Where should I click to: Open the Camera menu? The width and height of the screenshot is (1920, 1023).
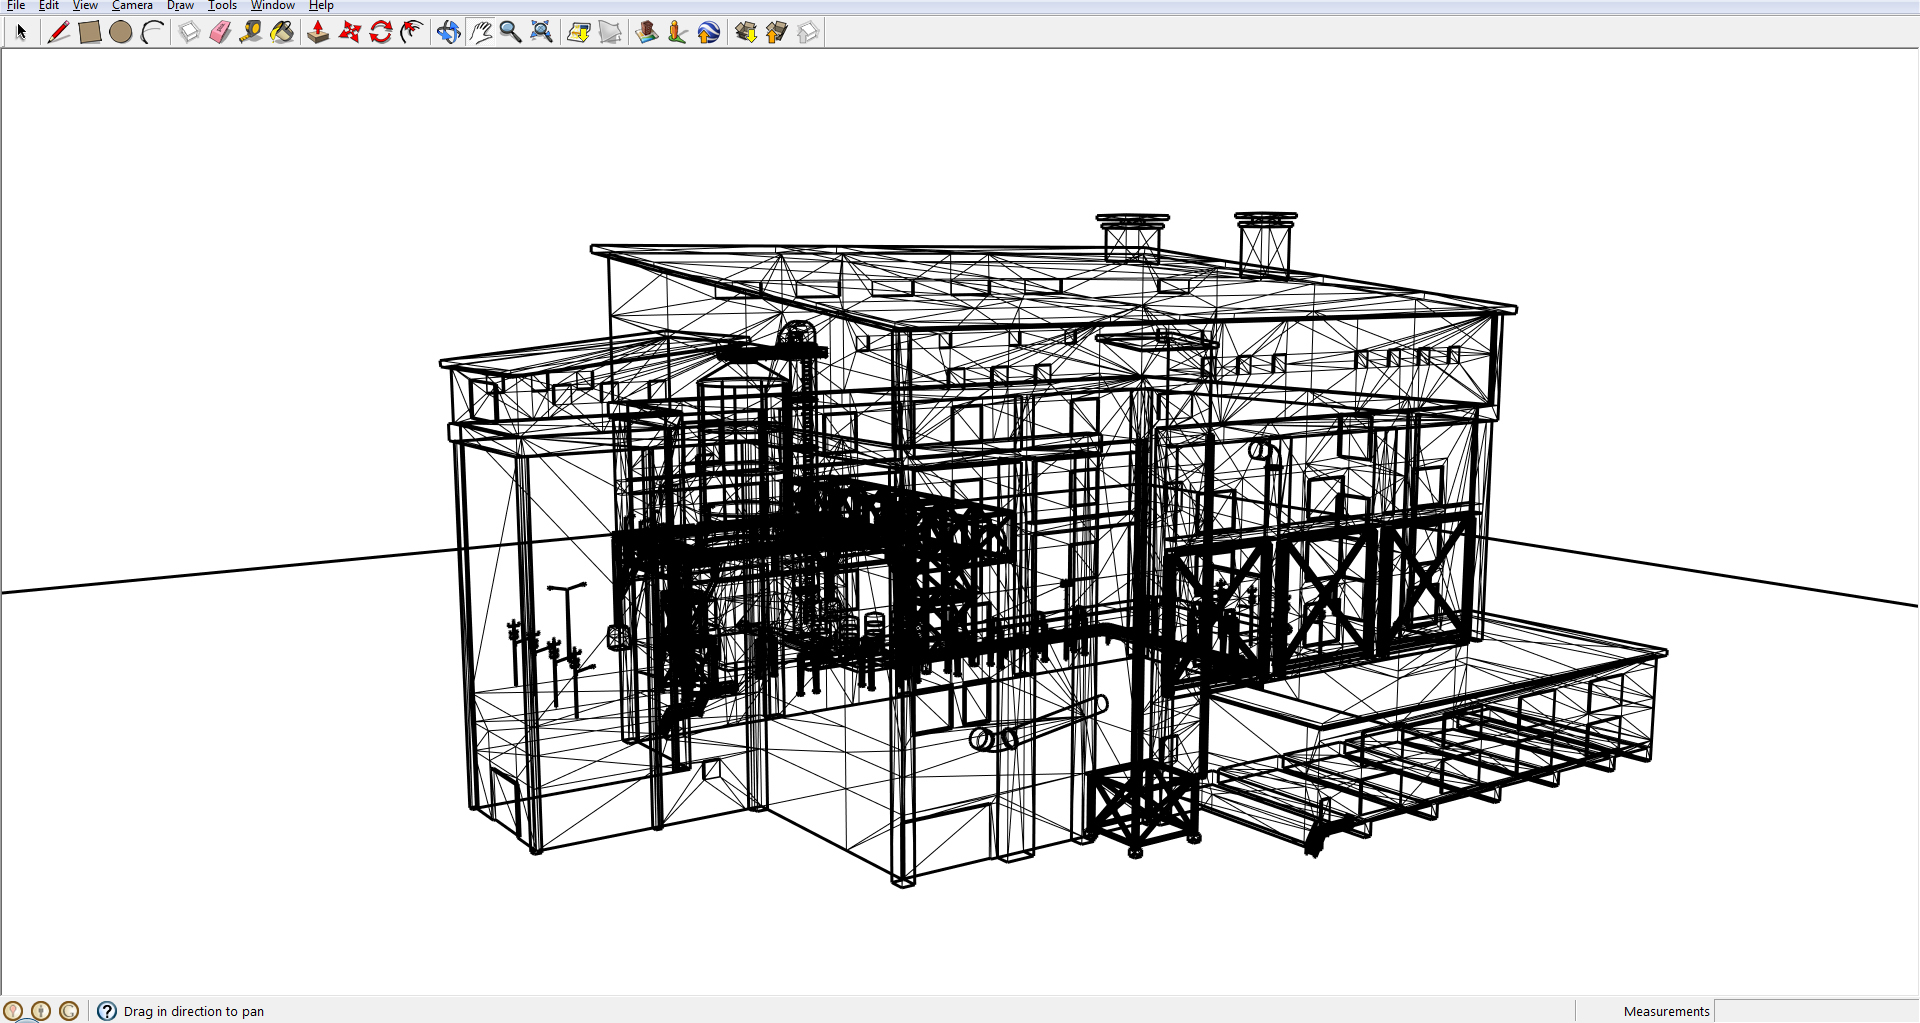click(x=131, y=6)
